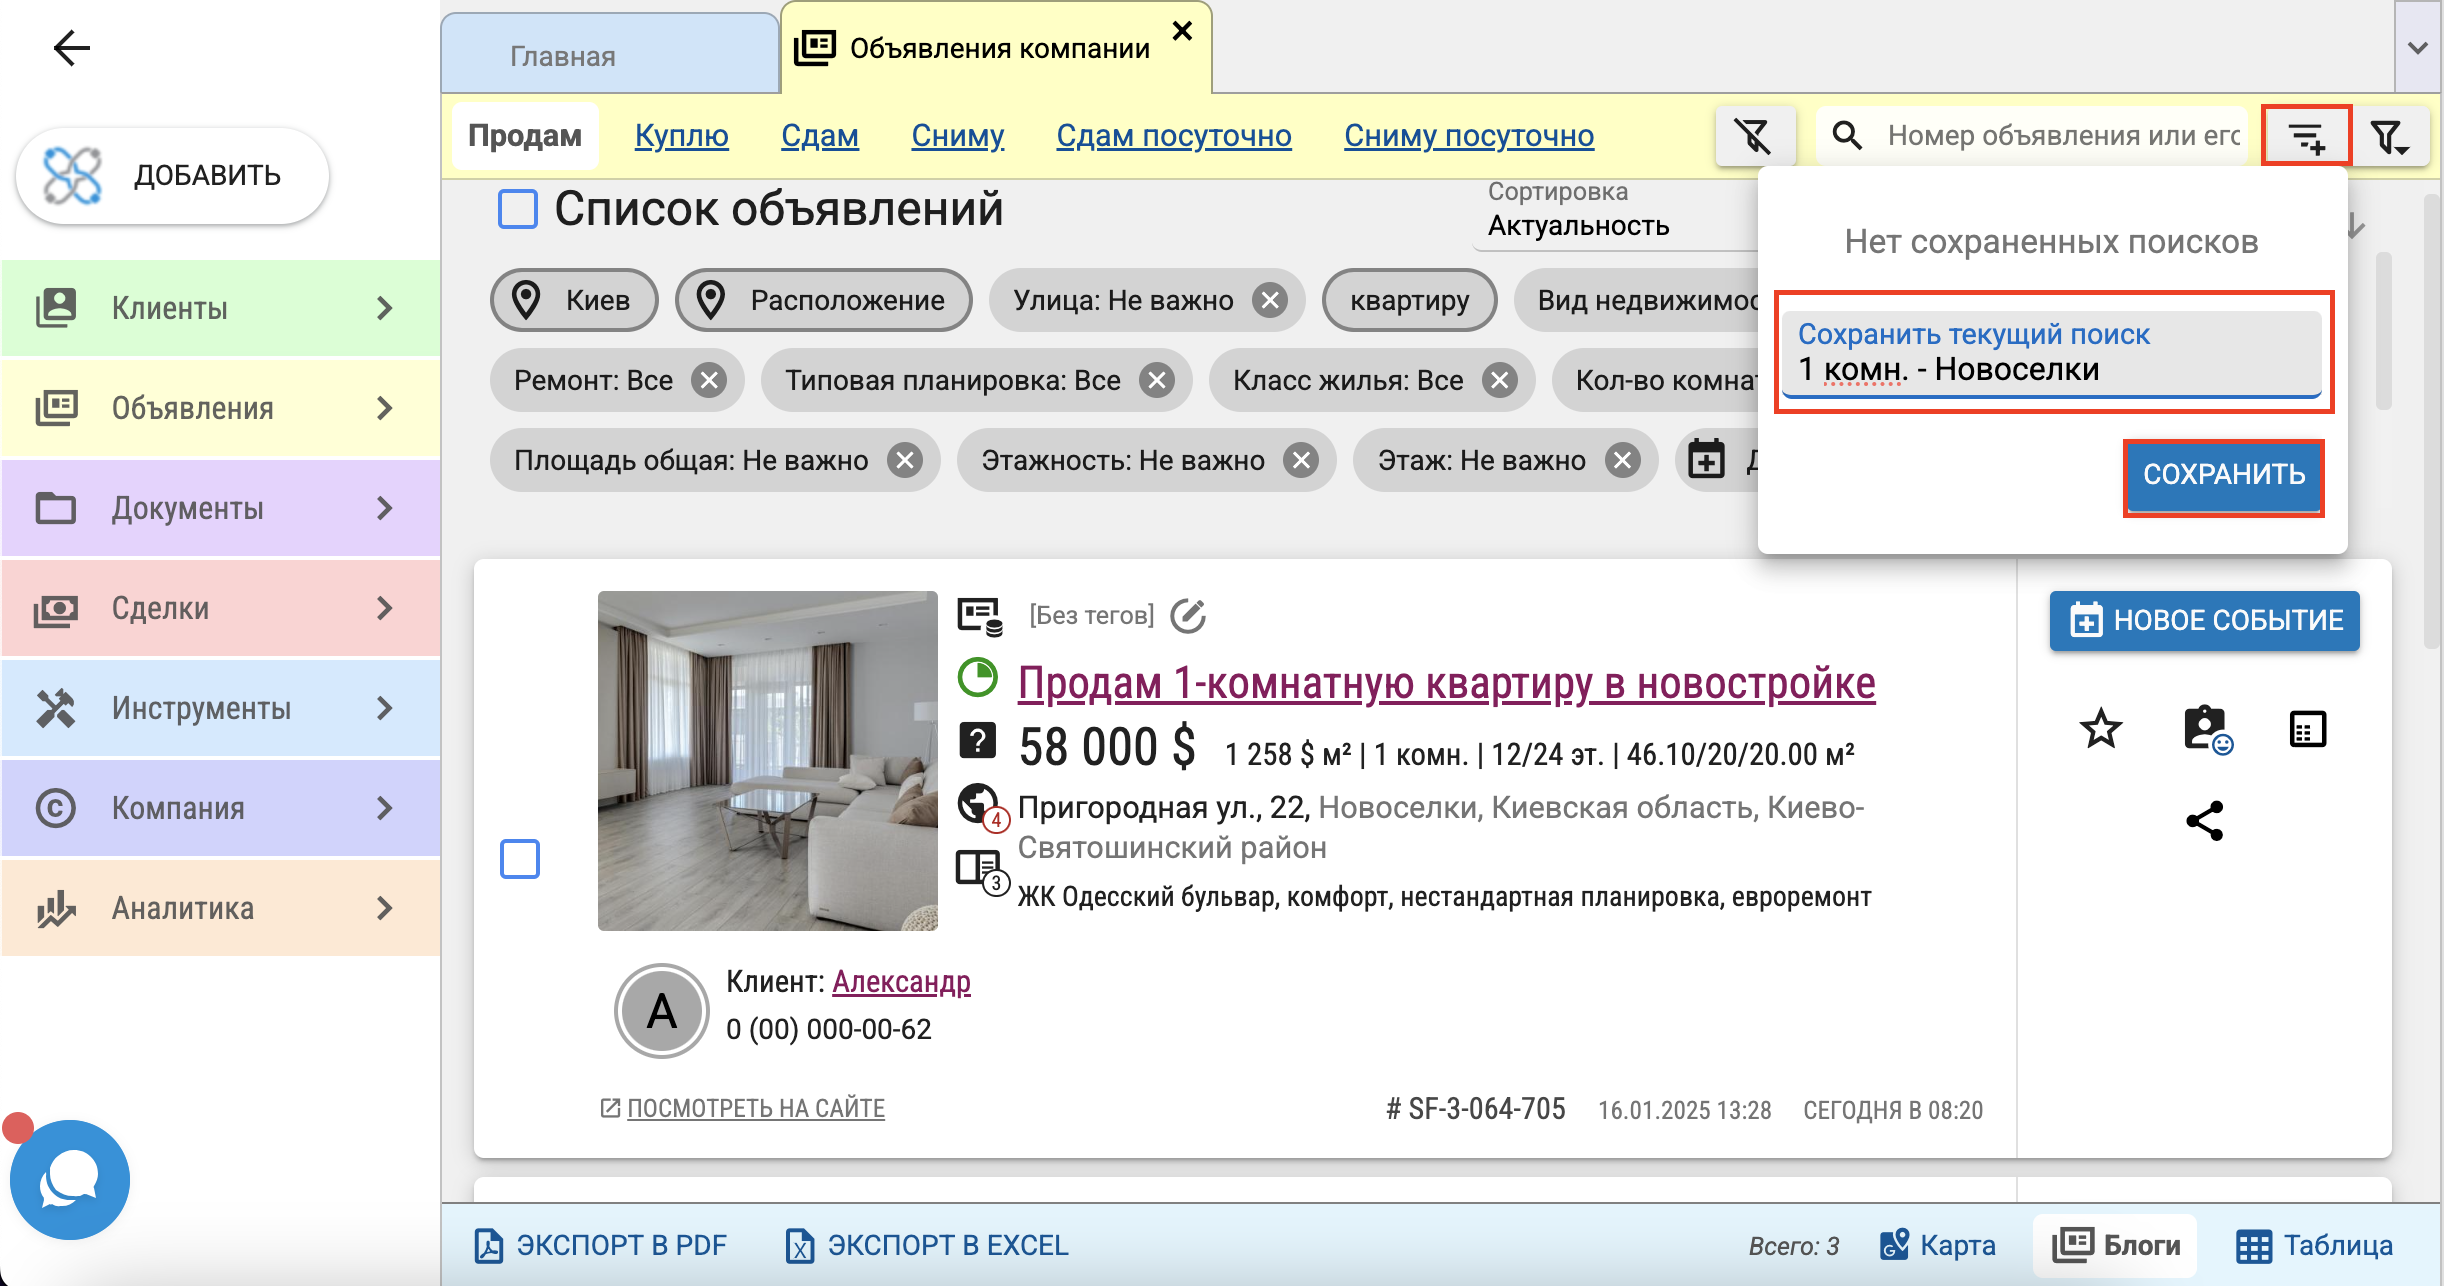Open the Продам 1-комнатную квартиру listing link
This screenshot has width=2446, height=1286.
point(1446,684)
